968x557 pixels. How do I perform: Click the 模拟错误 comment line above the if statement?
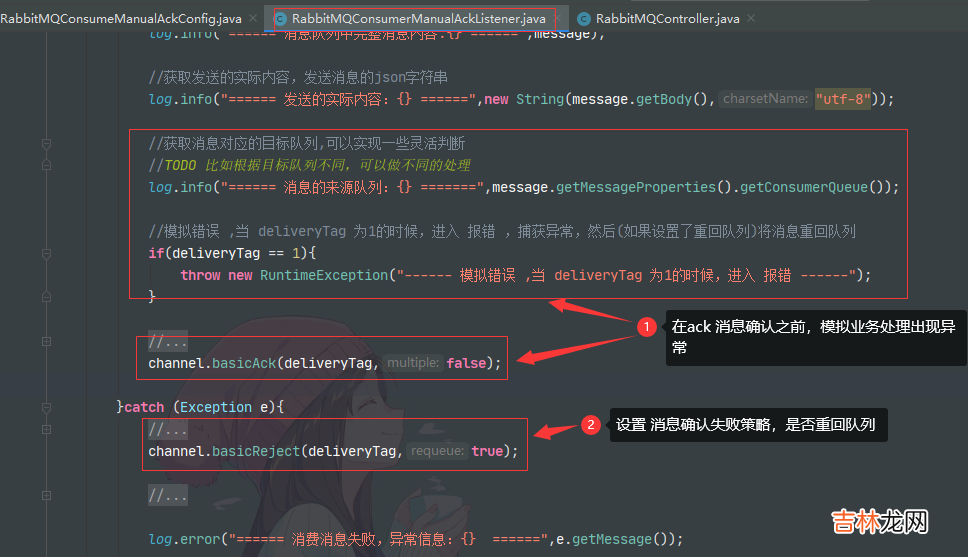(x=502, y=232)
